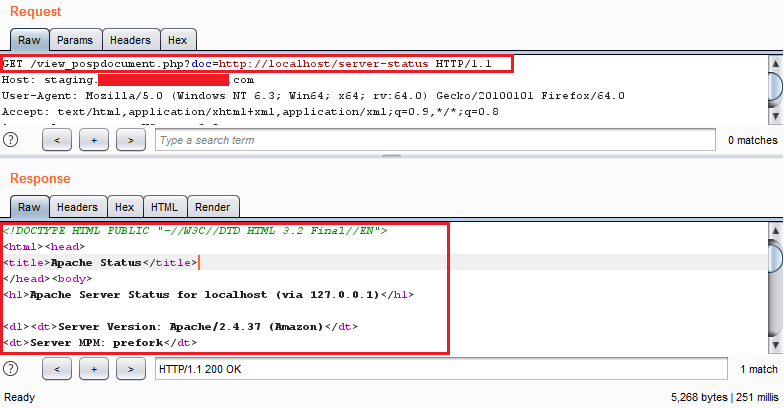Open the Response Render tab
784x408 pixels.
pos(212,207)
